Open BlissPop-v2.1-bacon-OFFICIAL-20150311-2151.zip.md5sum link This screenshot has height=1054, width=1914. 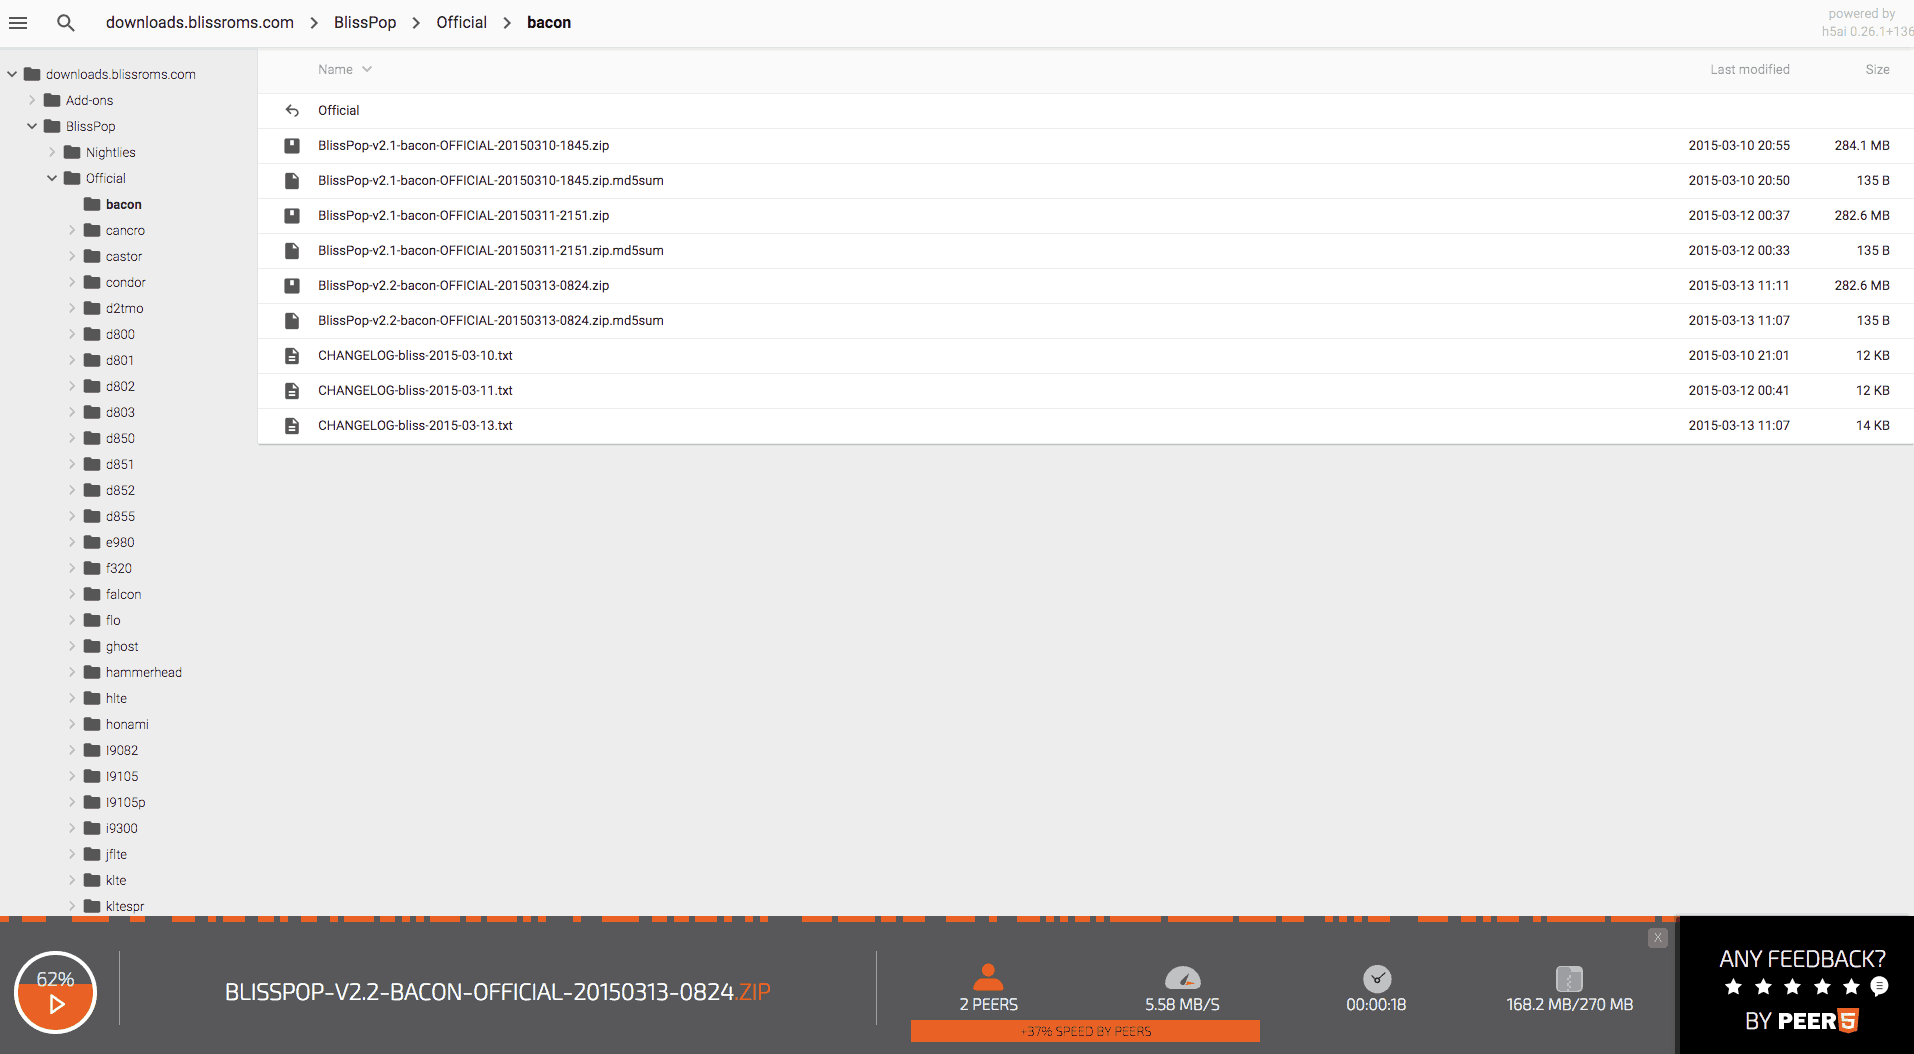coord(491,250)
